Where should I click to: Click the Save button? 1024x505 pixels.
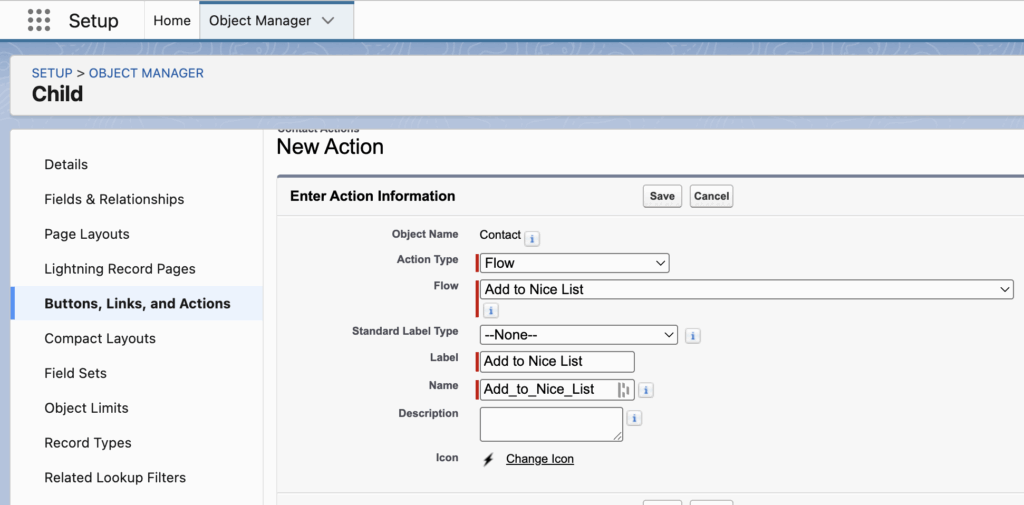(662, 196)
